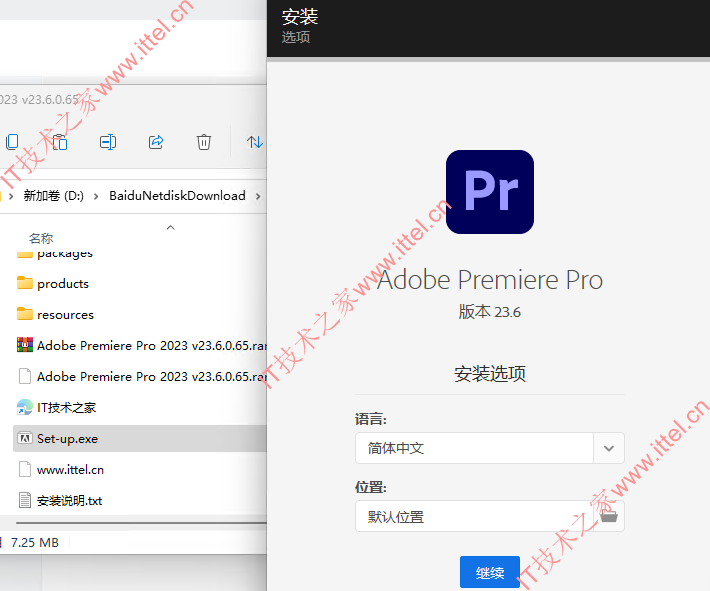Select the www.ittel.cn file name
The height and width of the screenshot is (591, 710).
pos(70,470)
